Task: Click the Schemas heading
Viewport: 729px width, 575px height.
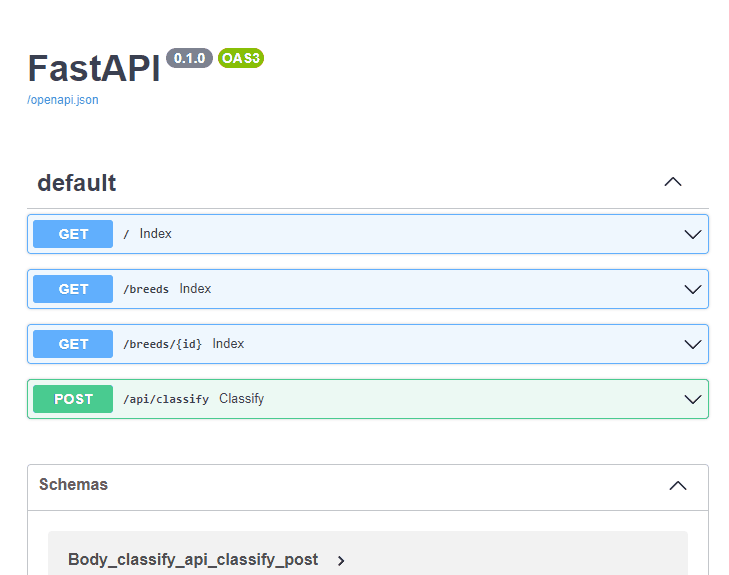Action: pyautogui.click(x=73, y=484)
